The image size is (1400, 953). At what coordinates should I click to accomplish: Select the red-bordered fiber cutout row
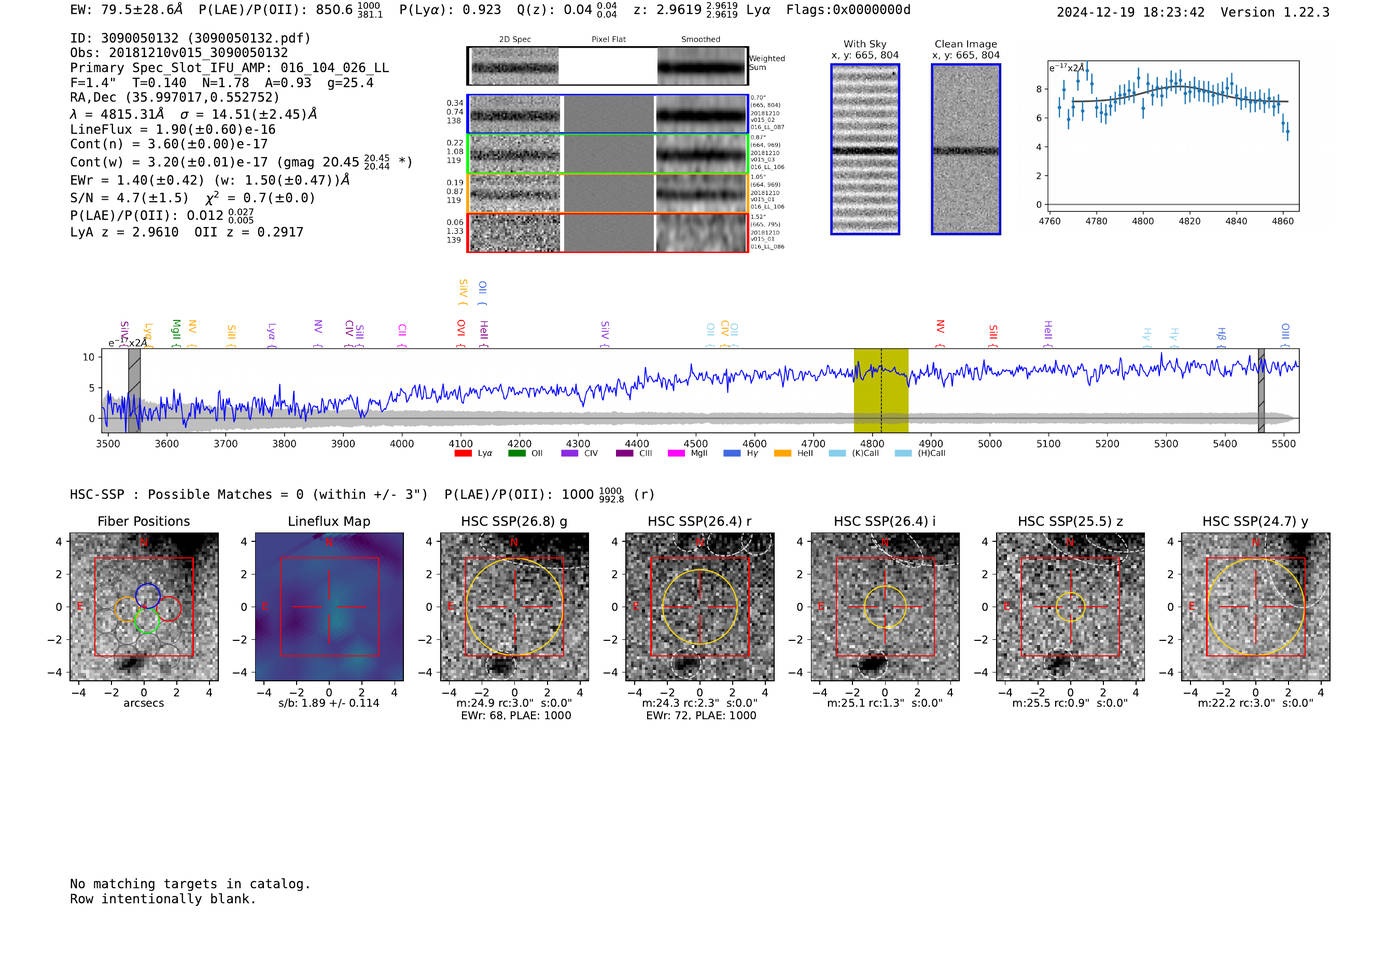point(607,232)
